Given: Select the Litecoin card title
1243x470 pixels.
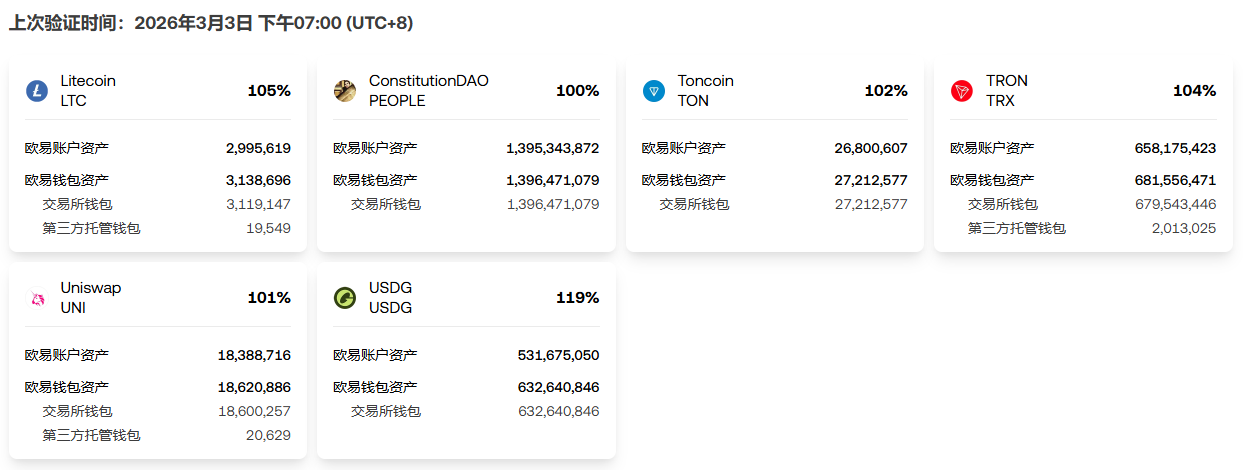Looking at the screenshot, I should tap(88, 81).
